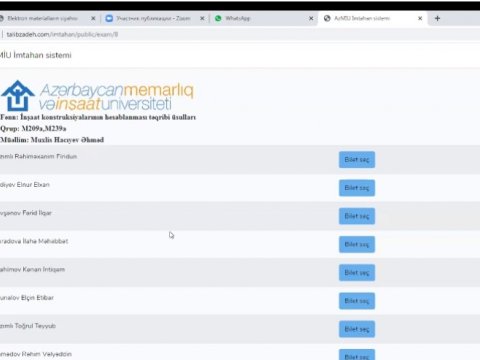Choose ticket for Kənan İntiqam

pyautogui.click(x=357, y=273)
